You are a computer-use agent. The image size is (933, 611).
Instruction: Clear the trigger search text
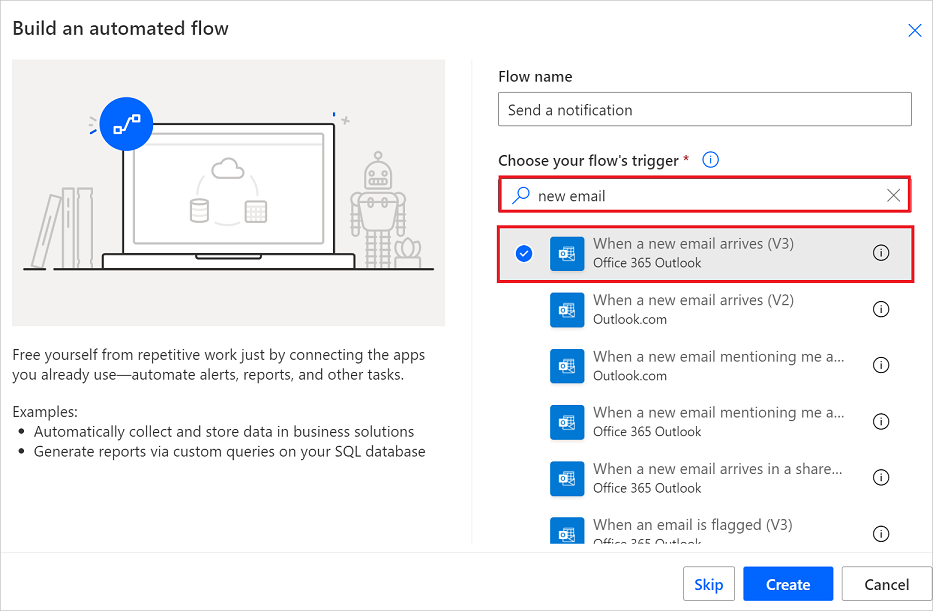(893, 195)
